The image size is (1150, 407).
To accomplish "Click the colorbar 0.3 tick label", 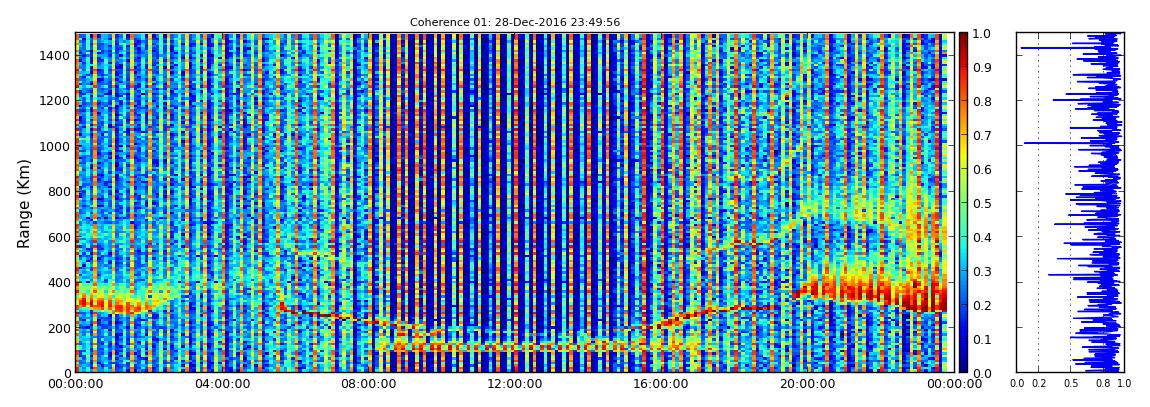I will (x=981, y=271).
